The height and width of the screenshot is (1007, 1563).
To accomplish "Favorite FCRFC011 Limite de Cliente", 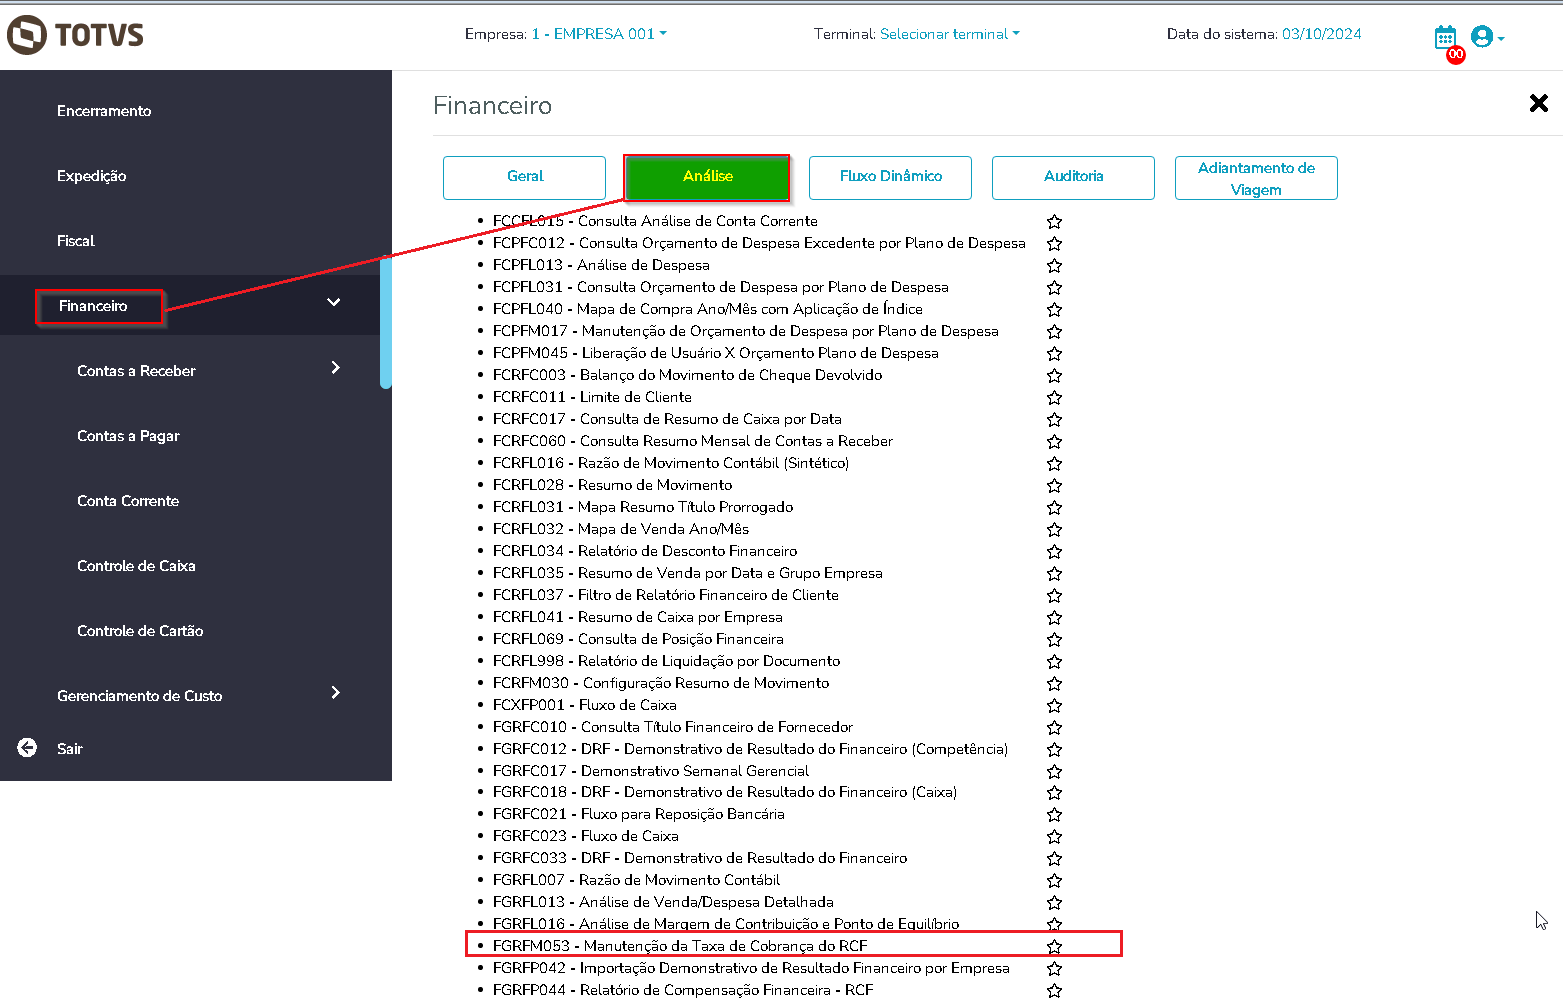I will pyautogui.click(x=1054, y=398).
